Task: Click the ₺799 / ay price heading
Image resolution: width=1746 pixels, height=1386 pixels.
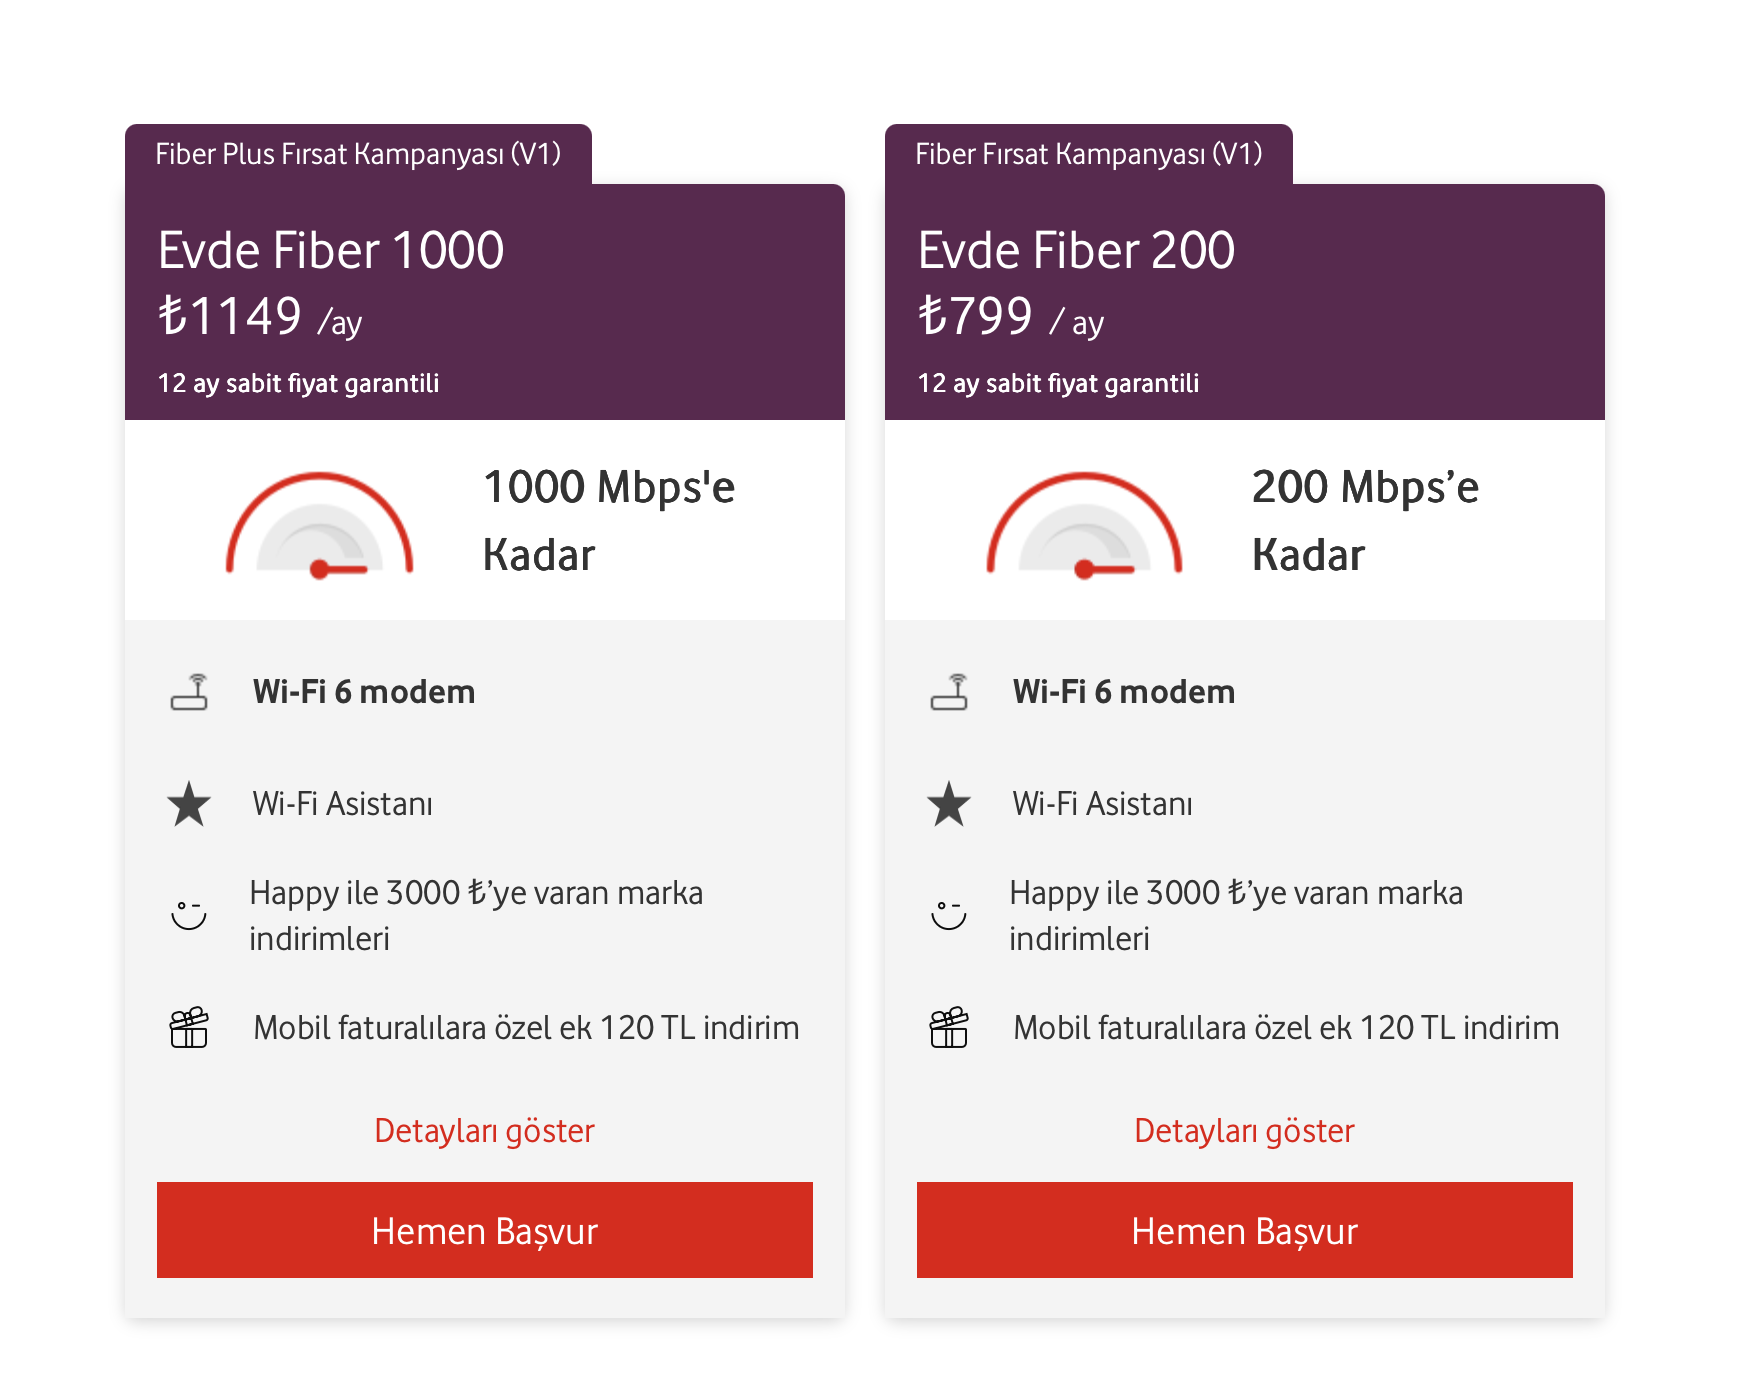Action: (x=1011, y=318)
